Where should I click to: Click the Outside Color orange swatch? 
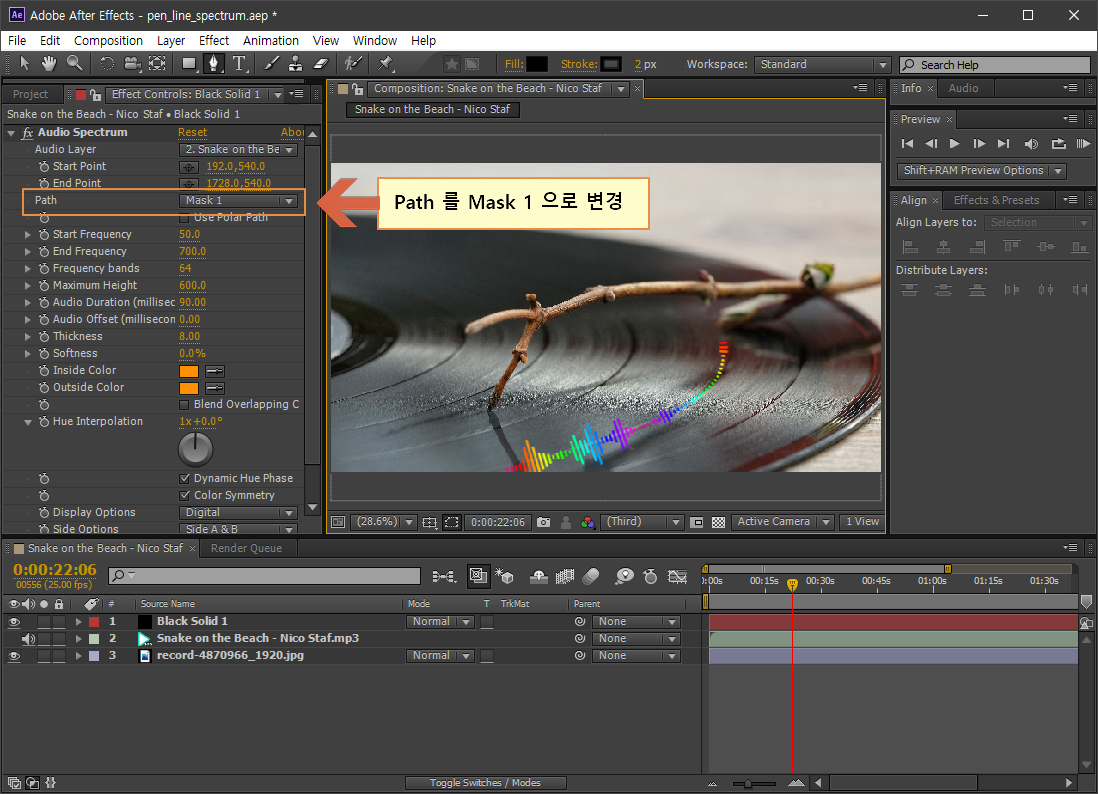[x=188, y=388]
